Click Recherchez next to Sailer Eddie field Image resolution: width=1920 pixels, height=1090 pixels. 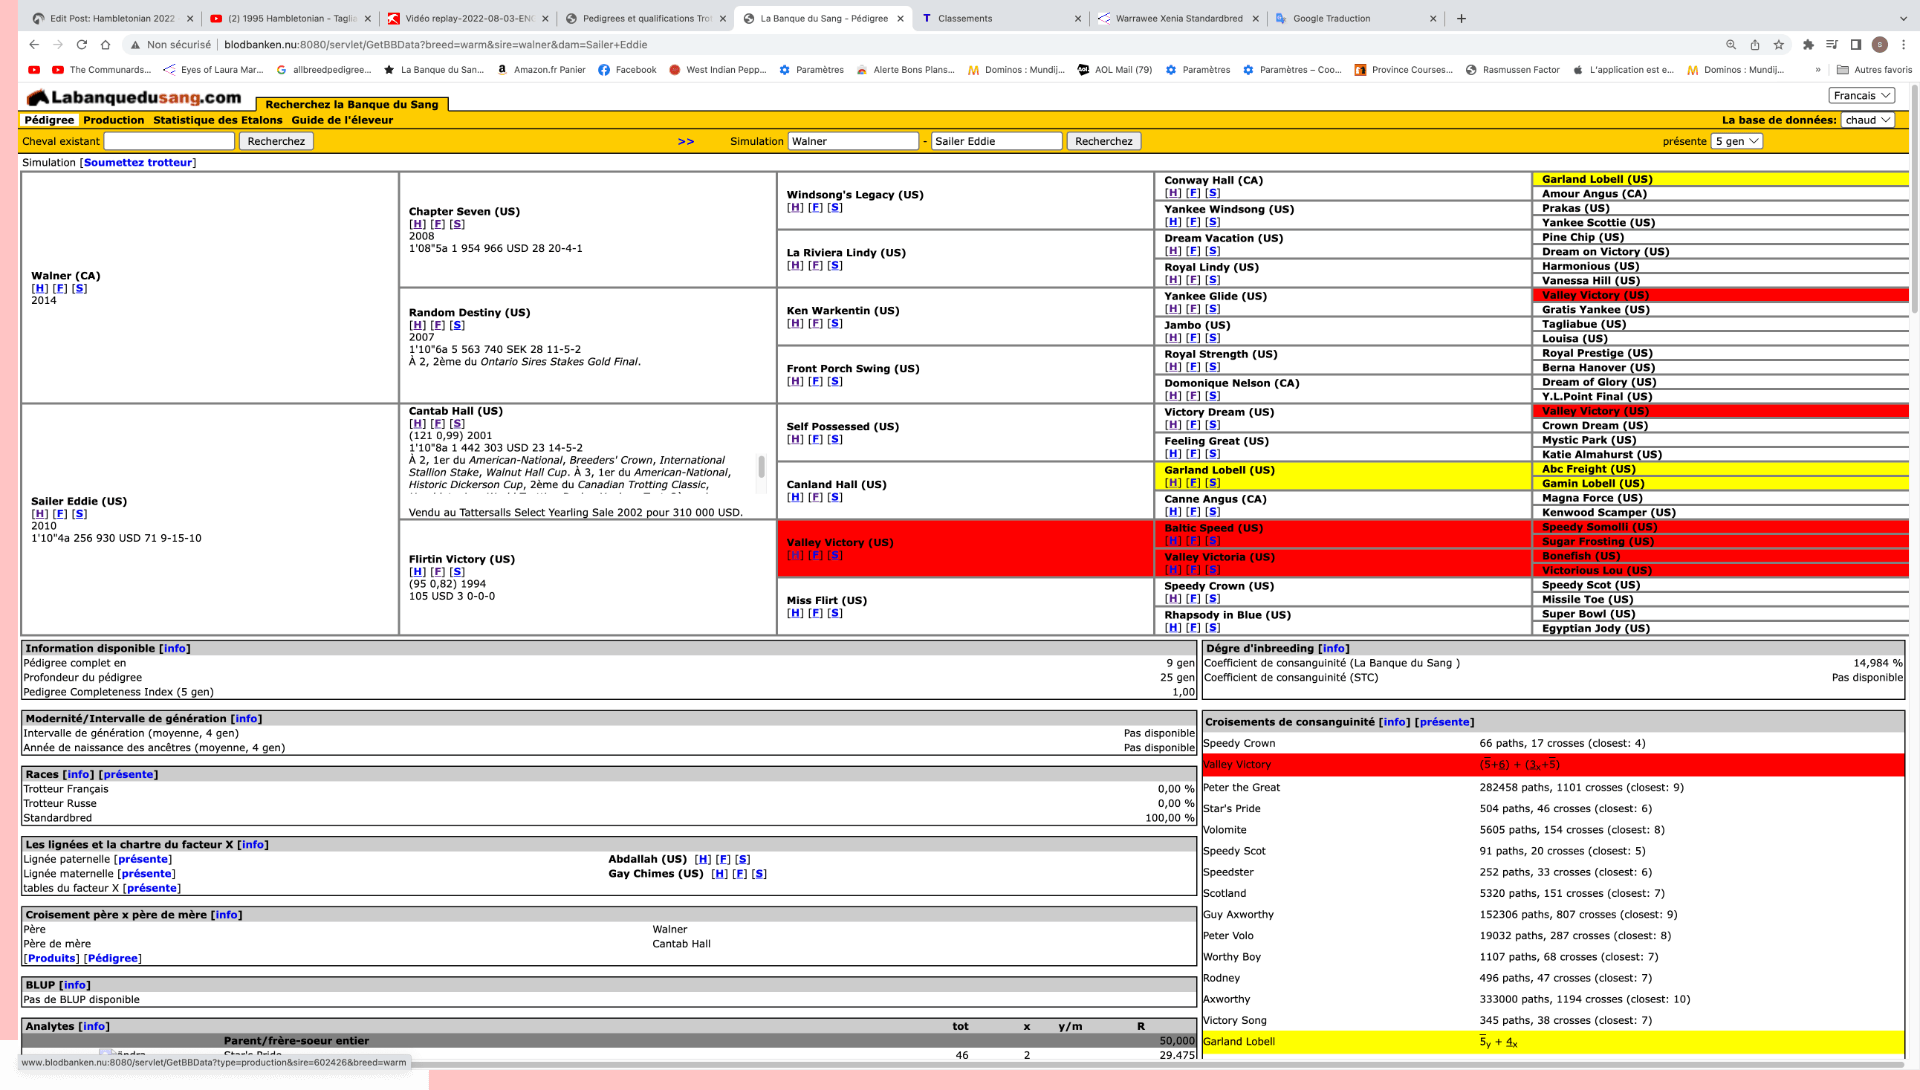(x=1104, y=141)
